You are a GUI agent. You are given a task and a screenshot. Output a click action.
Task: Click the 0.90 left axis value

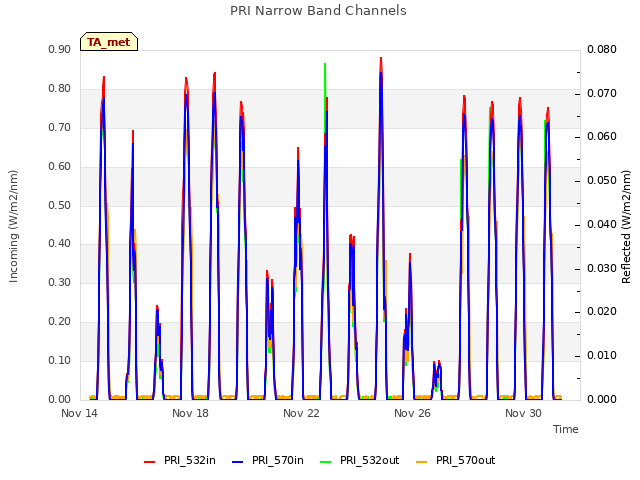click(x=60, y=50)
